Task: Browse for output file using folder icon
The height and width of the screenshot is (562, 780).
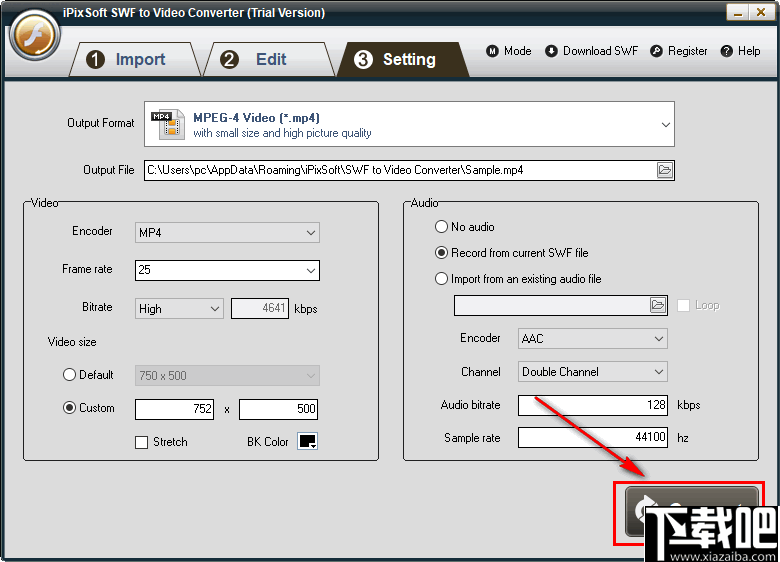Action: pos(665,170)
